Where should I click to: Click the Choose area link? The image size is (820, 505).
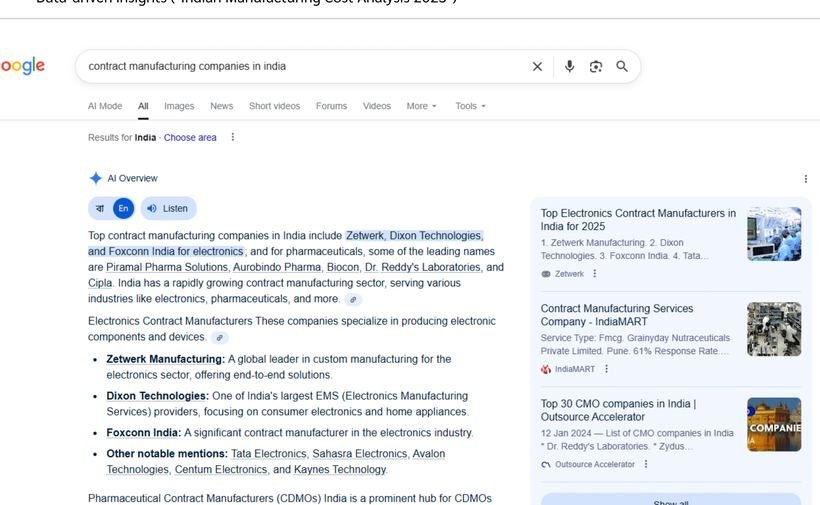pos(190,137)
